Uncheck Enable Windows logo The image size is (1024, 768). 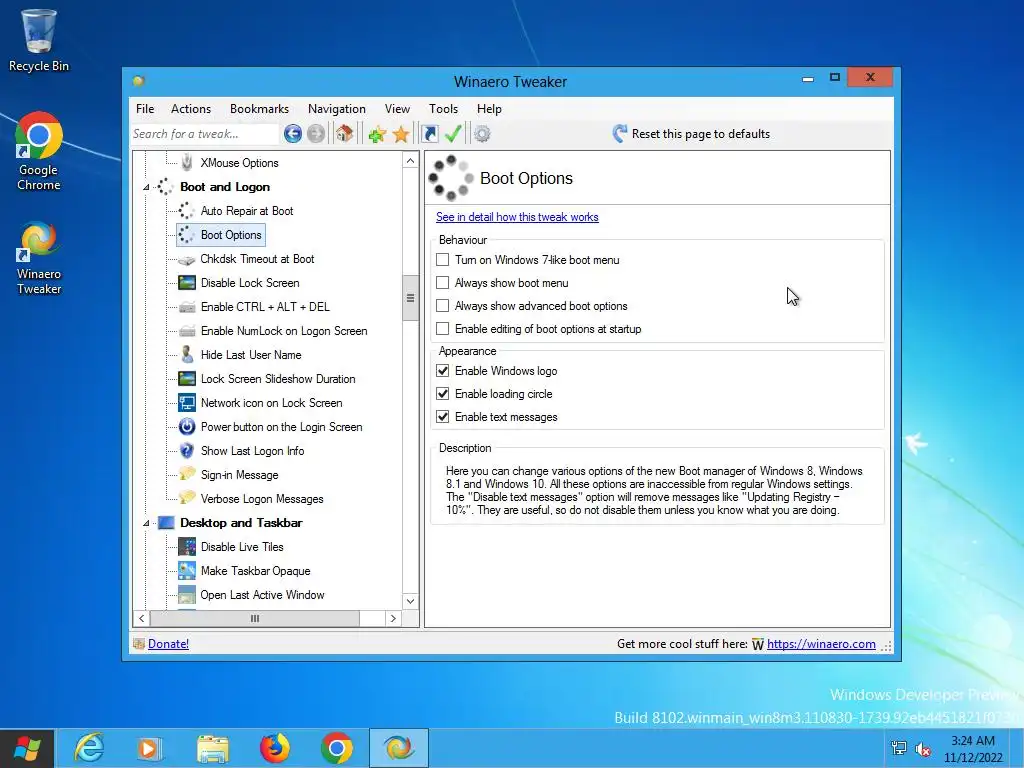click(x=443, y=371)
